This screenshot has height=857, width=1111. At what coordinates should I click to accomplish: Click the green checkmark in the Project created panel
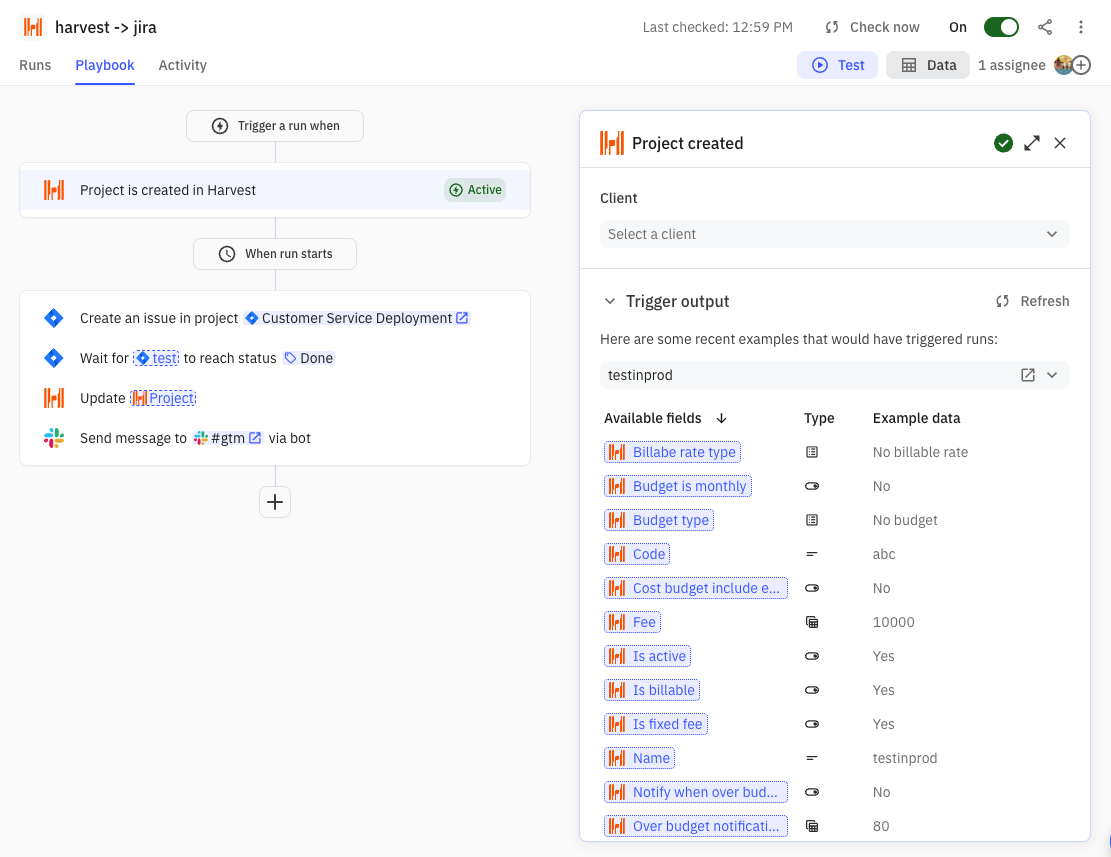(1003, 143)
